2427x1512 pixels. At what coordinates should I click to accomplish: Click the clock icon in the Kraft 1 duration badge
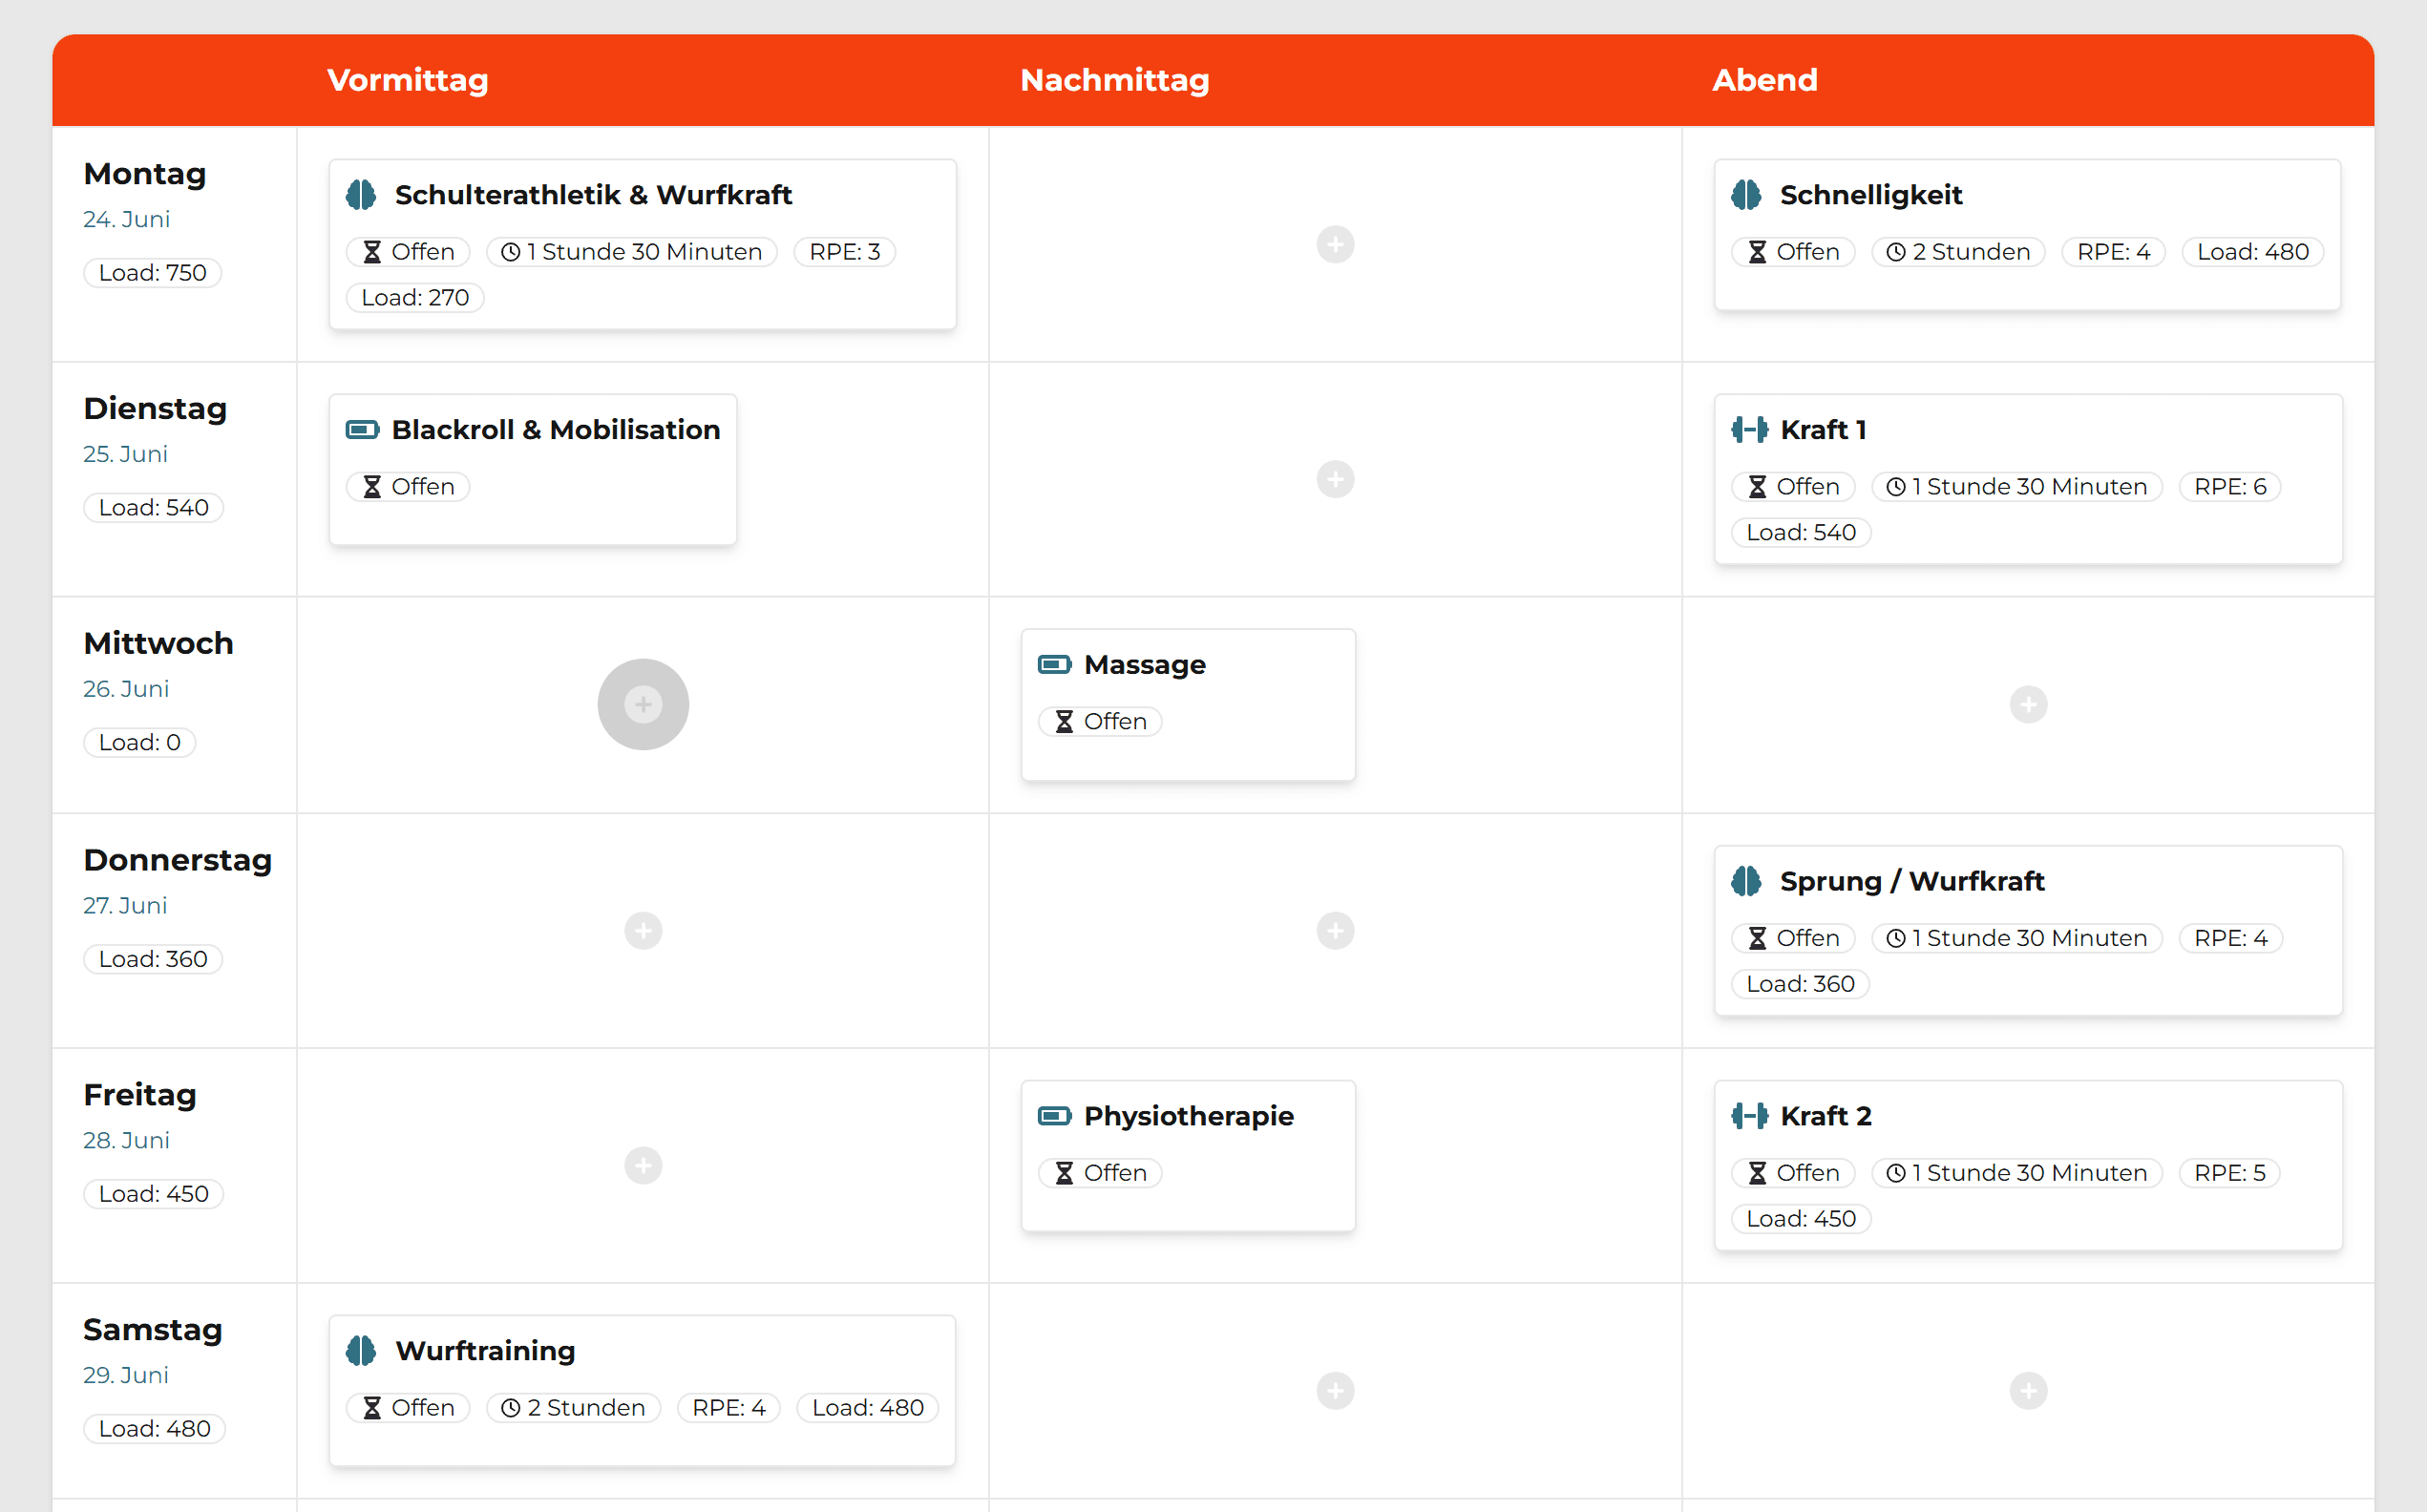[x=1895, y=486]
